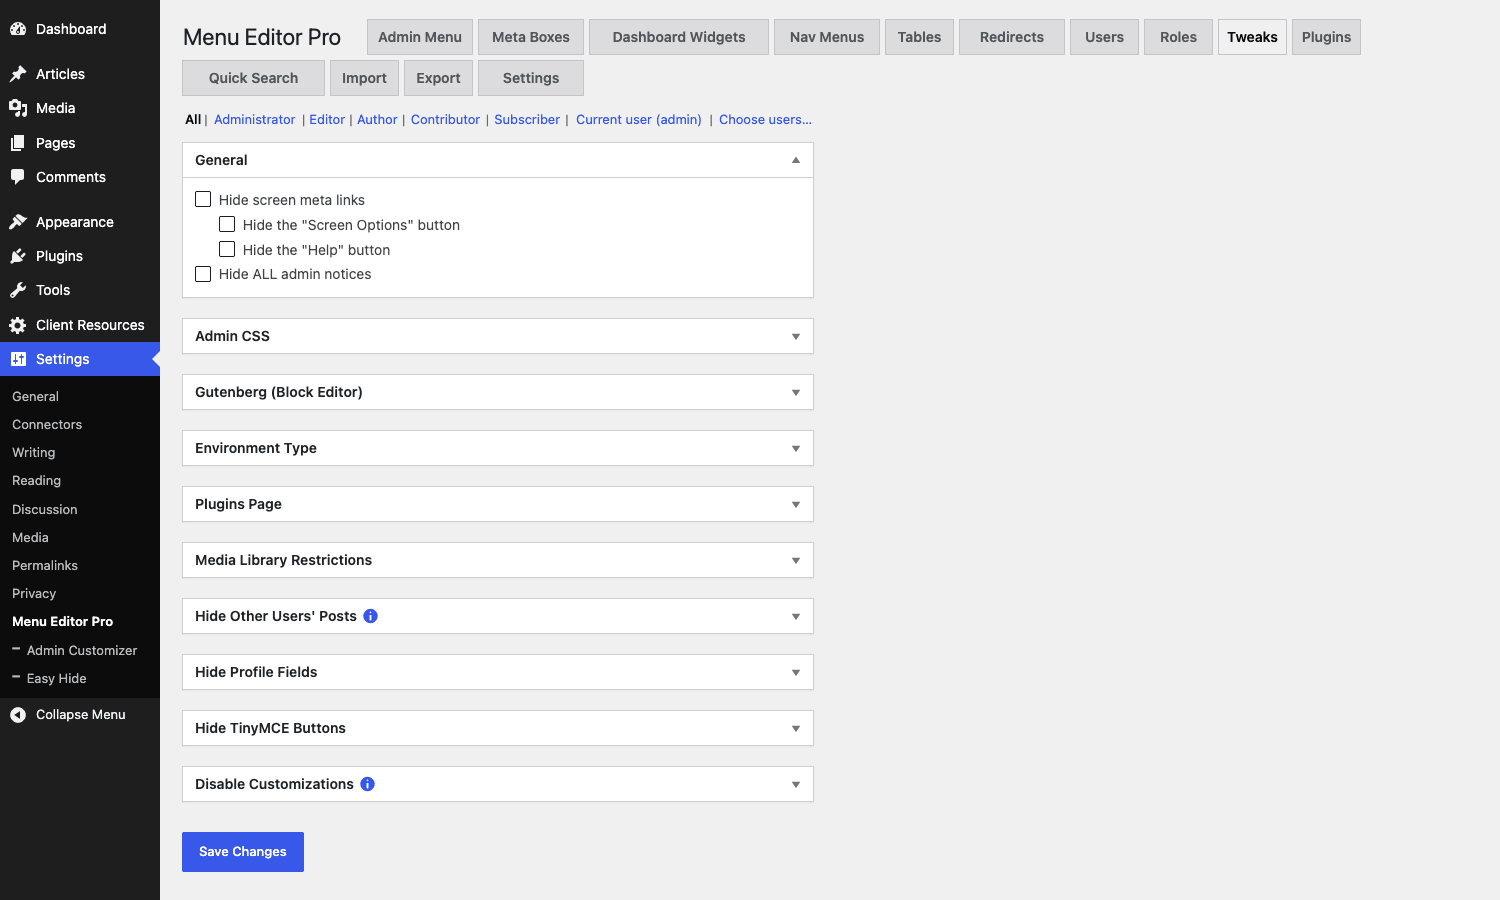Click the Save Changes button
The image size is (1500, 900).
[x=243, y=852]
